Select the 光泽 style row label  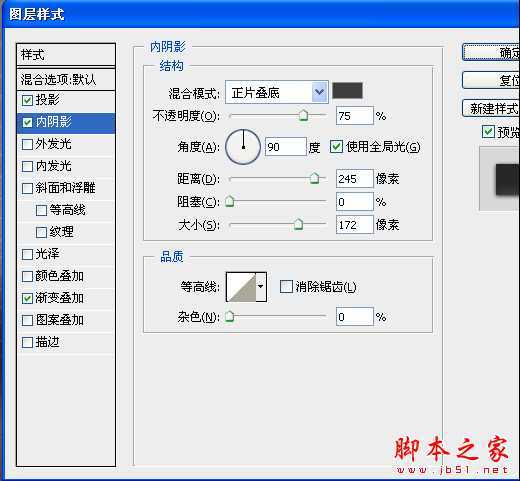[48, 254]
